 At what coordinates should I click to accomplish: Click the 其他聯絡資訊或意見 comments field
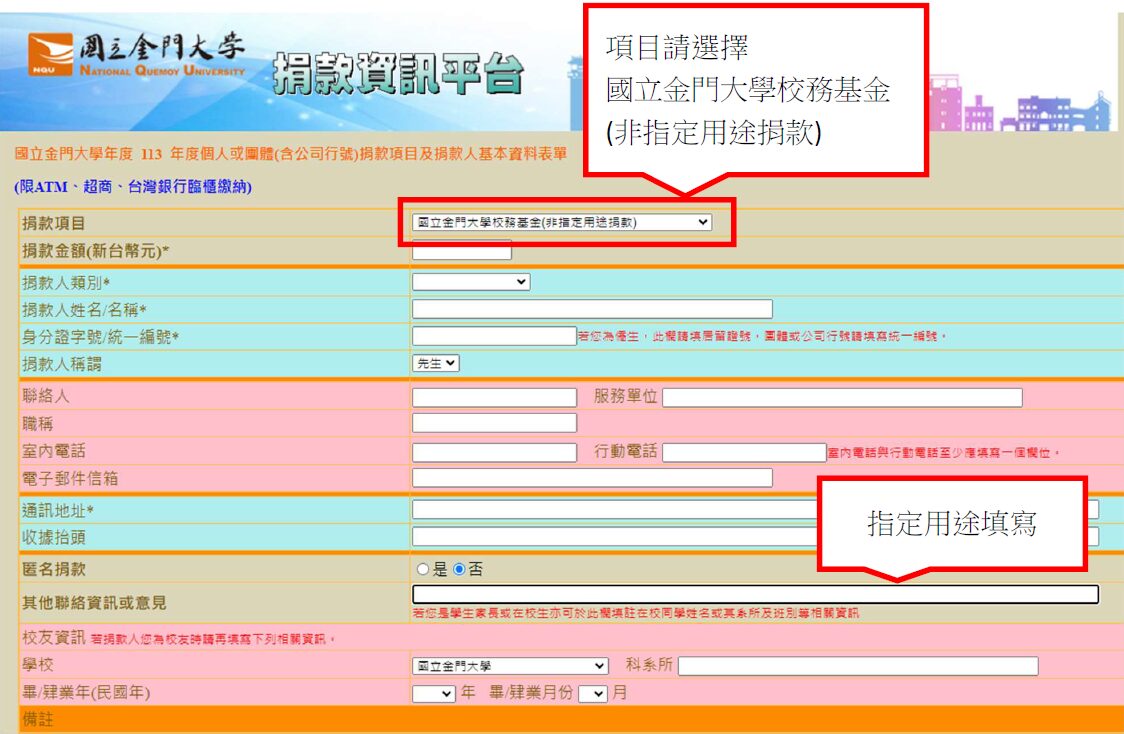coord(755,594)
